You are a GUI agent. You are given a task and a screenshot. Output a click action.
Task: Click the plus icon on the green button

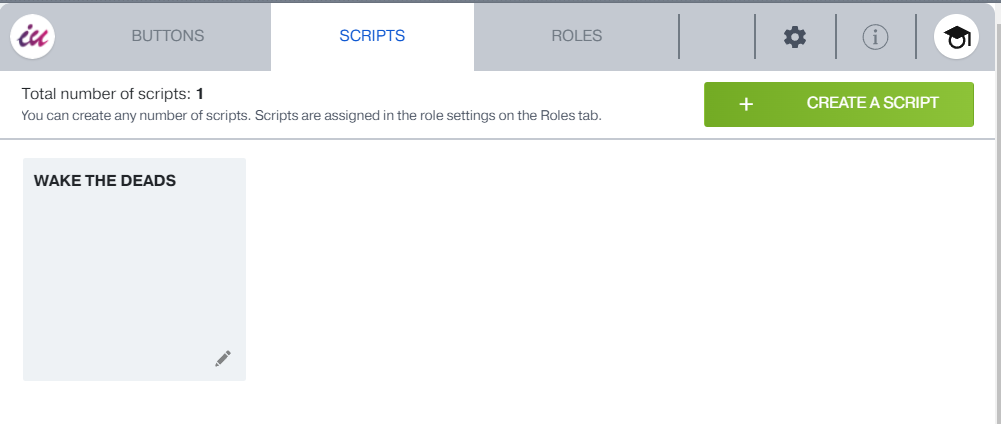tap(745, 104)
